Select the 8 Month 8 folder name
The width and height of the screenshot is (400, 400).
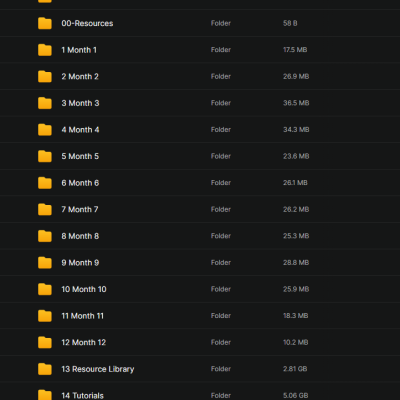80,236
